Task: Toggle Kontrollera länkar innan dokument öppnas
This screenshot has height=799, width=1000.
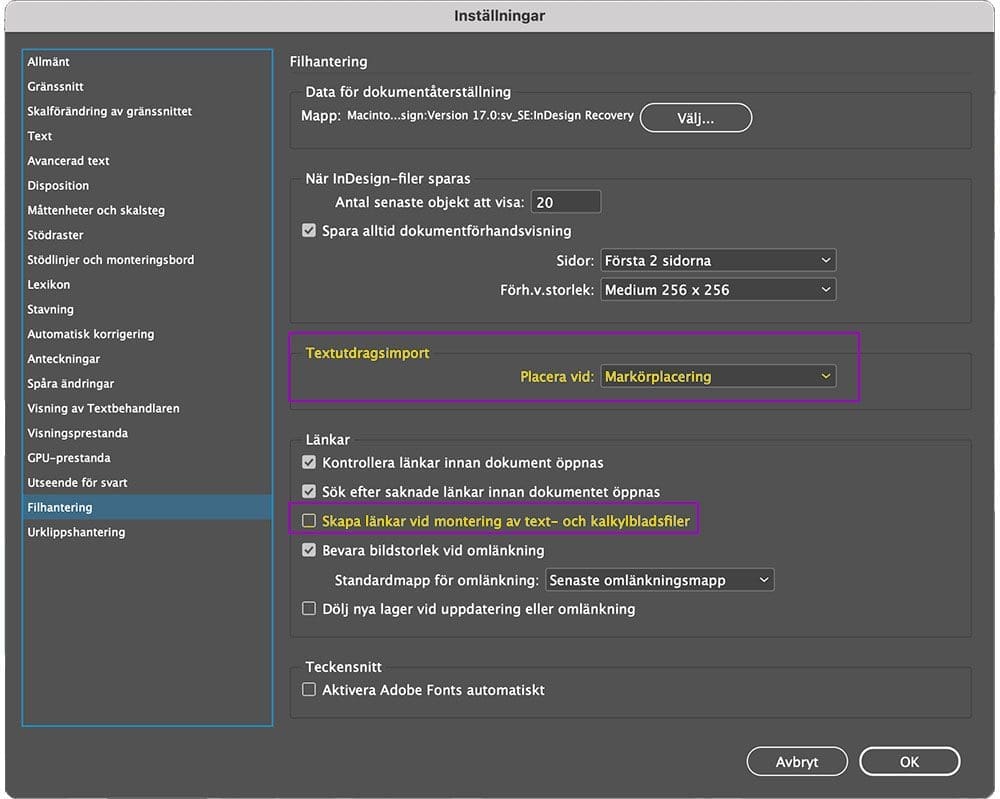Action: point(309,462)
